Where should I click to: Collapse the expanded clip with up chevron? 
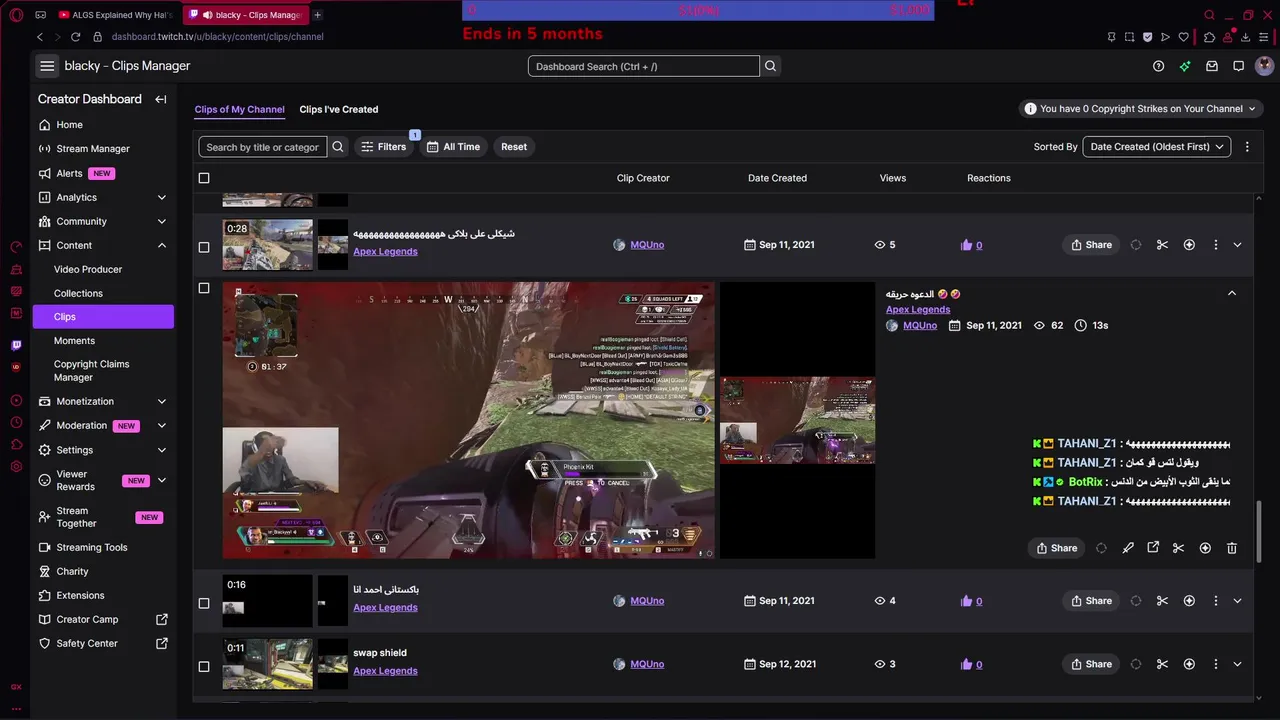[x=1232, y=293]
